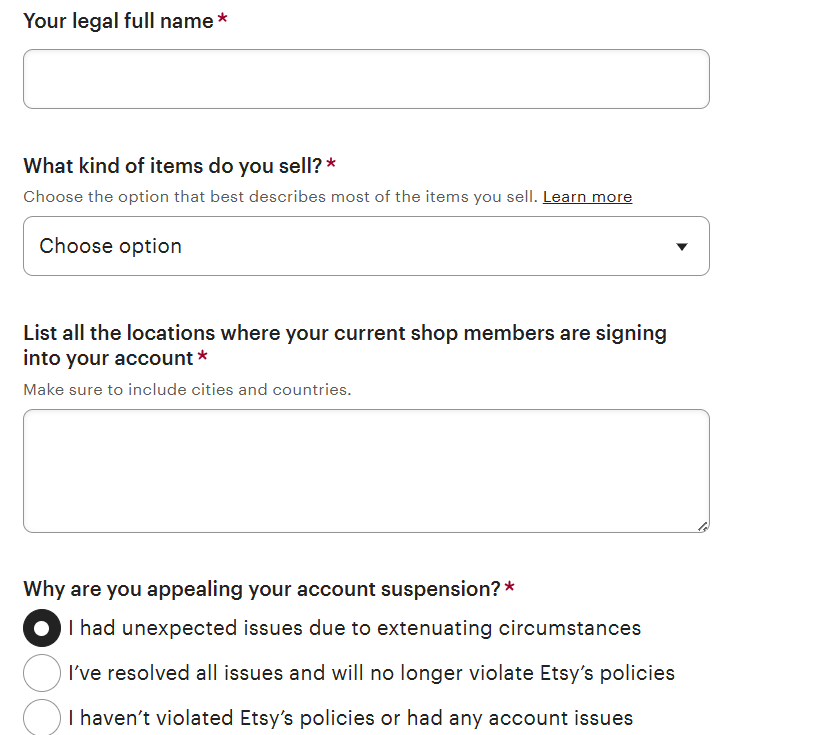Click the "Make sure to include cities" hint text
The width and height of the screenshot is (824, 735).
point(187,390)
